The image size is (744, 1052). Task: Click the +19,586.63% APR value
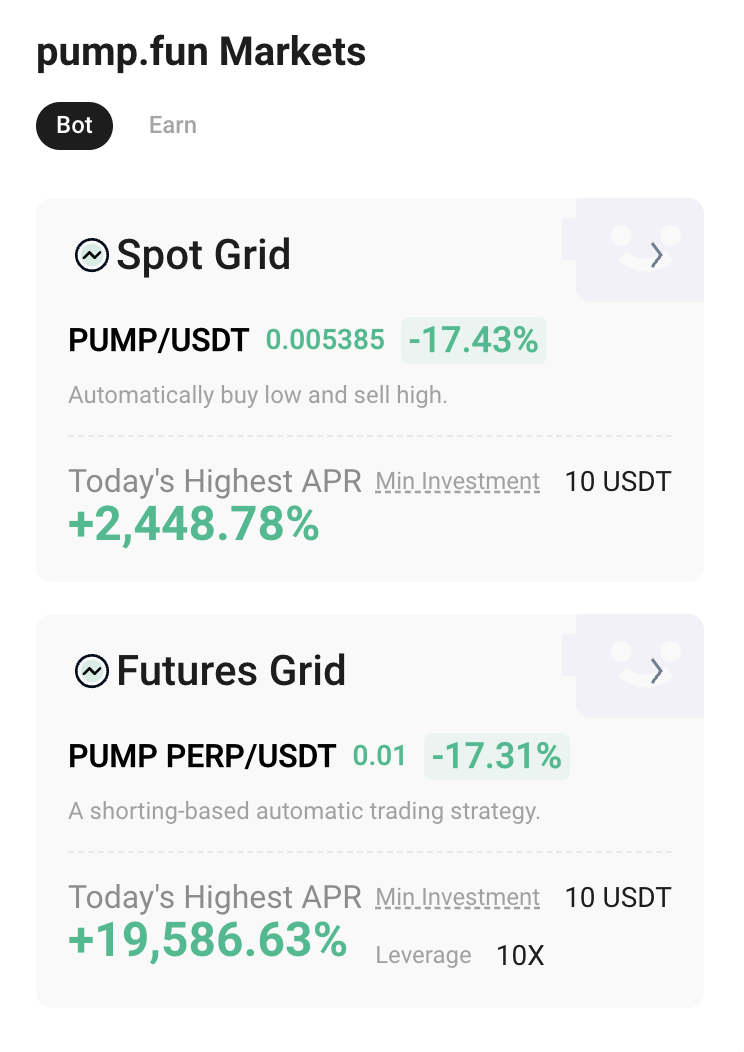coord(208,940)
